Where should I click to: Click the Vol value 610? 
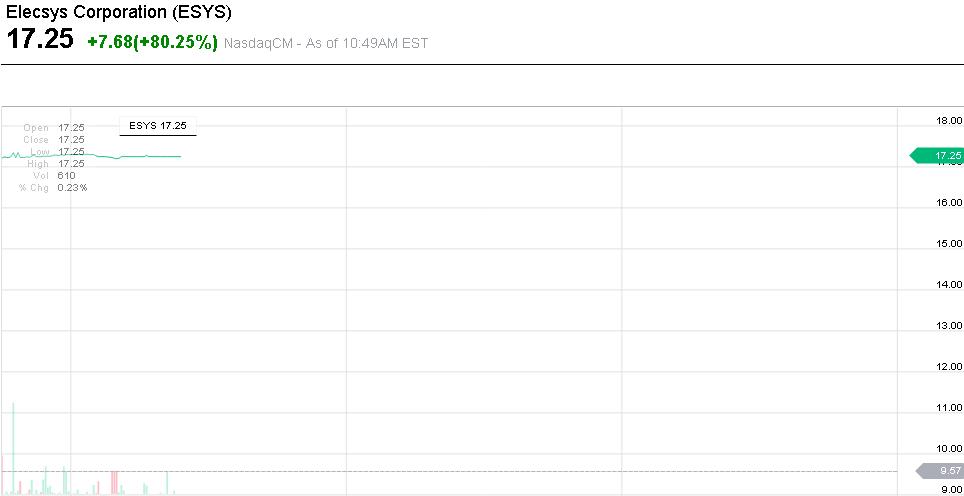point(66,175)
